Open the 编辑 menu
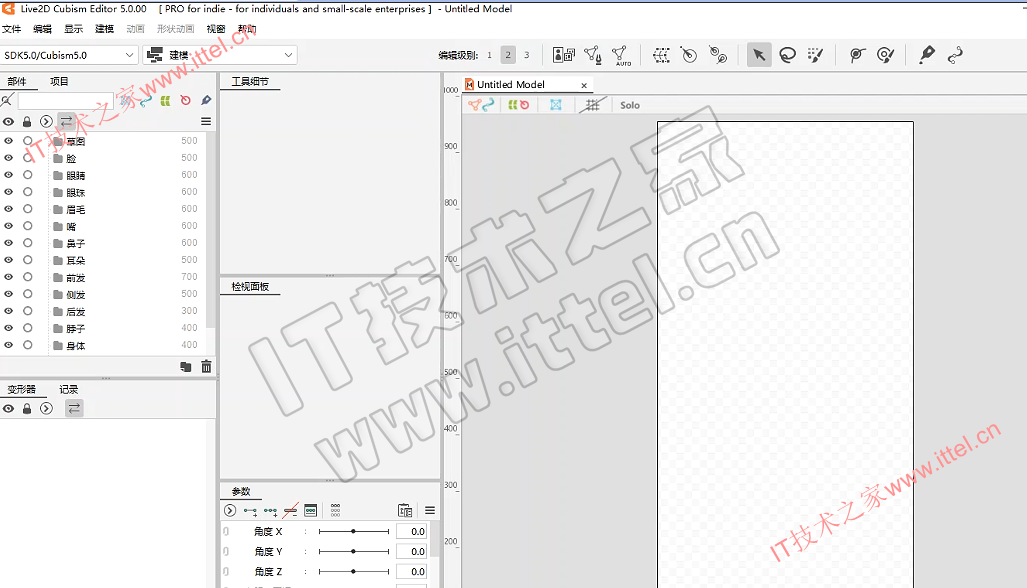Viewport: 1027px width, 588px height. (x=43, y=29)
